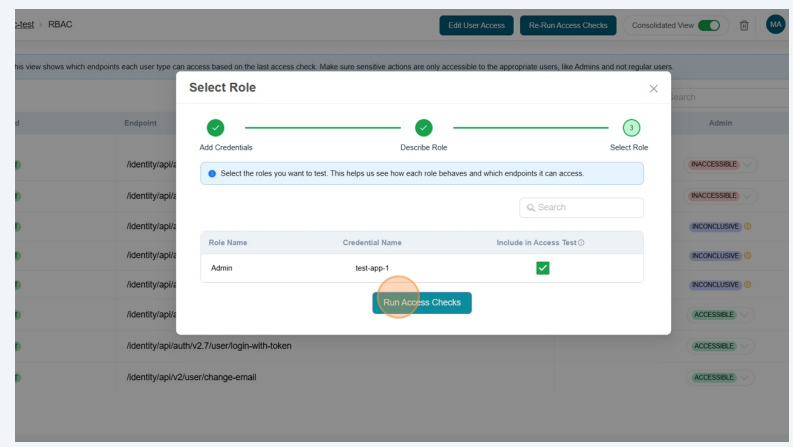Click the Add Credentials step checkmark icon
The image size is (793, 447).
(214, 127)
